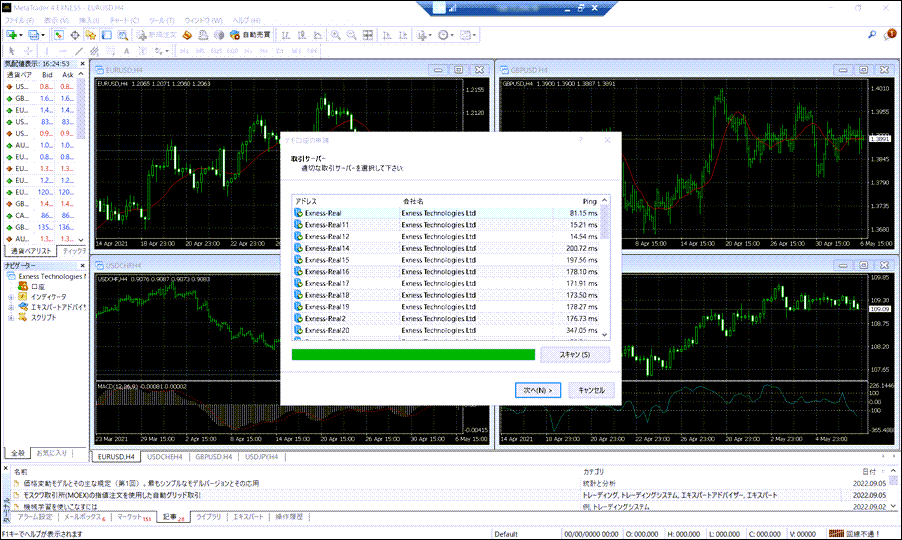Expand the エキスパートアドバイザ tree node
Viewport: 902px width, 540px height.
pos(10,307)
